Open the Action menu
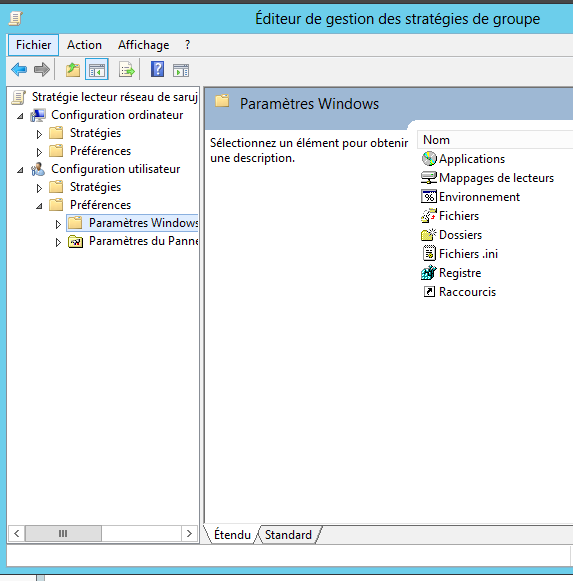The width and height of the screenshot is (573, 581). (x=84, y=45)
